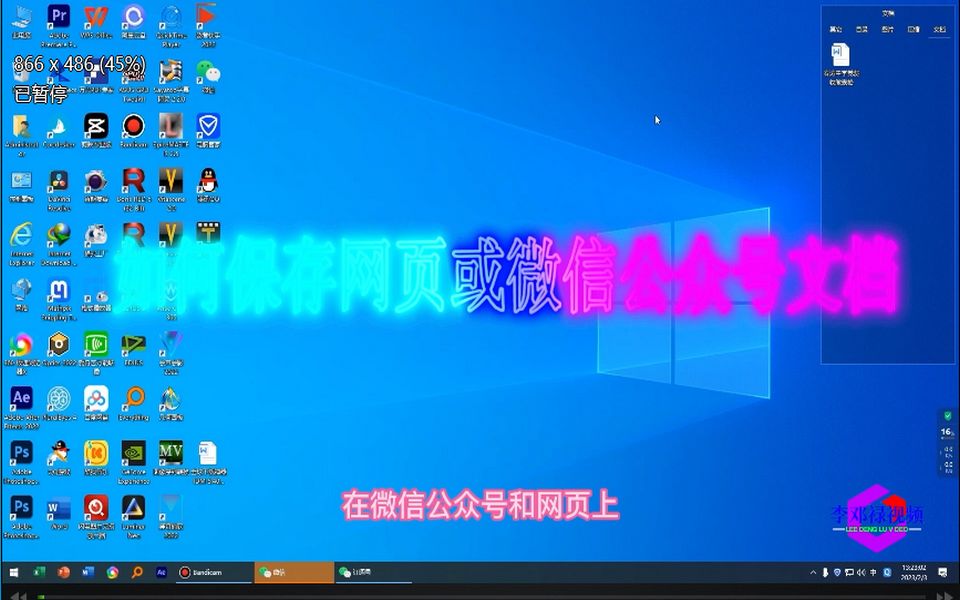Expand hidden icons in the system tray
This screenshot has width=960, height=600.
813,573
